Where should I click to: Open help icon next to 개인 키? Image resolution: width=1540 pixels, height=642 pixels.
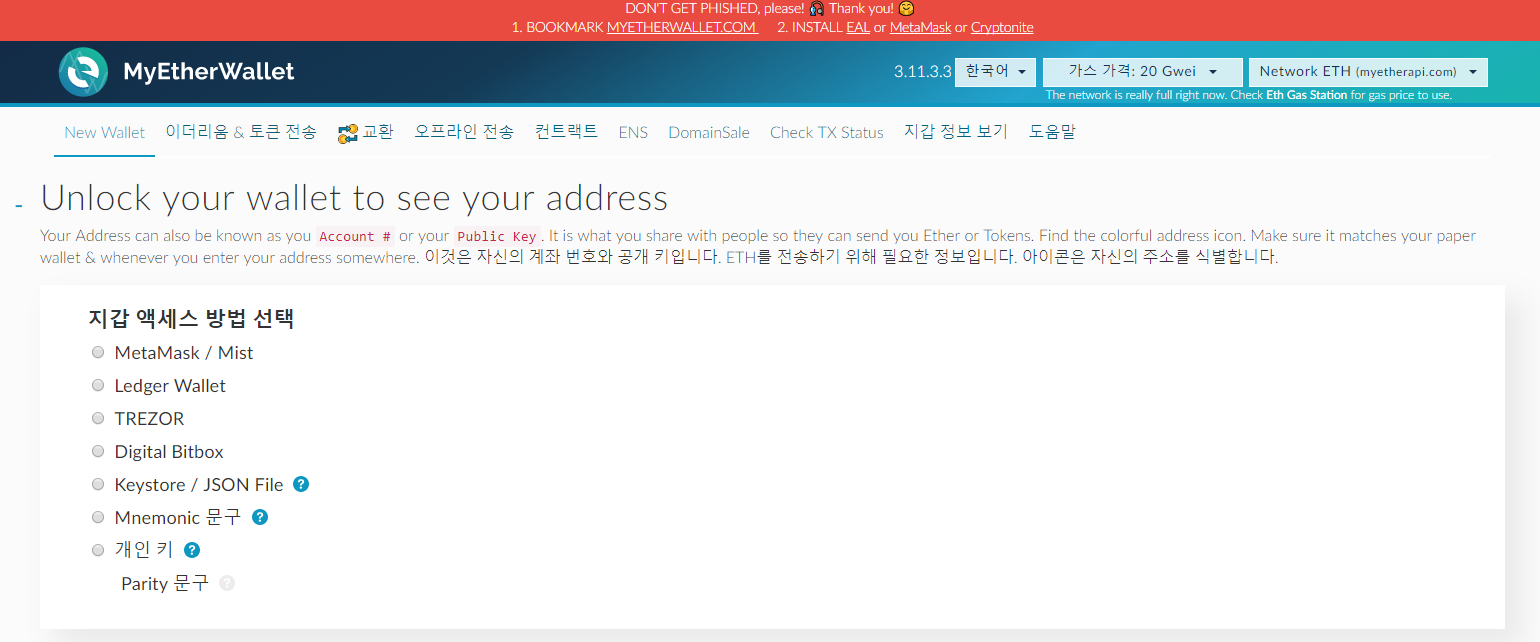tap(192, 550)
